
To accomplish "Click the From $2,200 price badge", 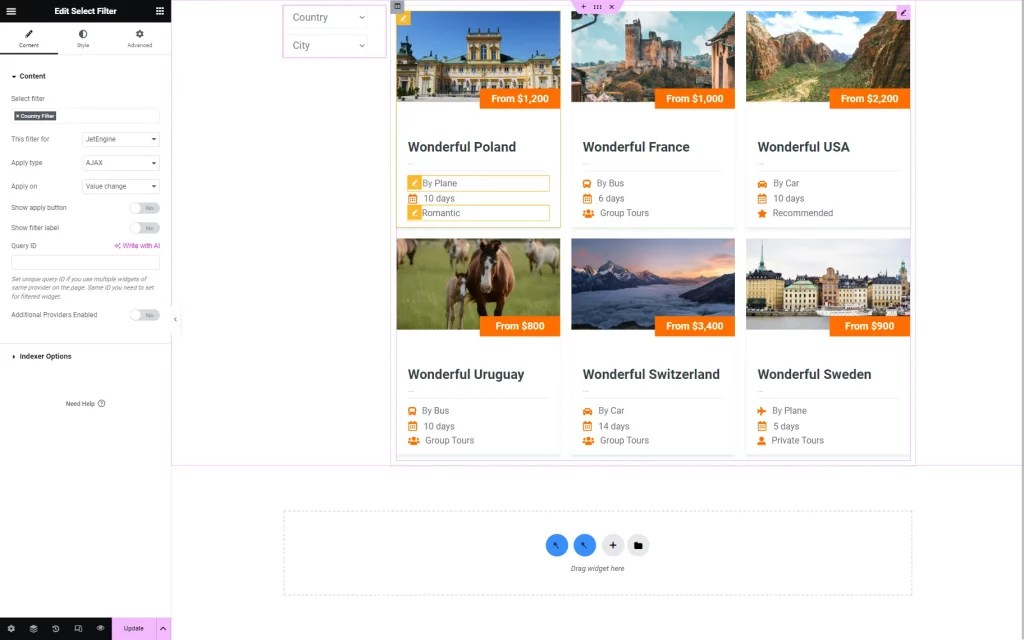I will point(869,99).
